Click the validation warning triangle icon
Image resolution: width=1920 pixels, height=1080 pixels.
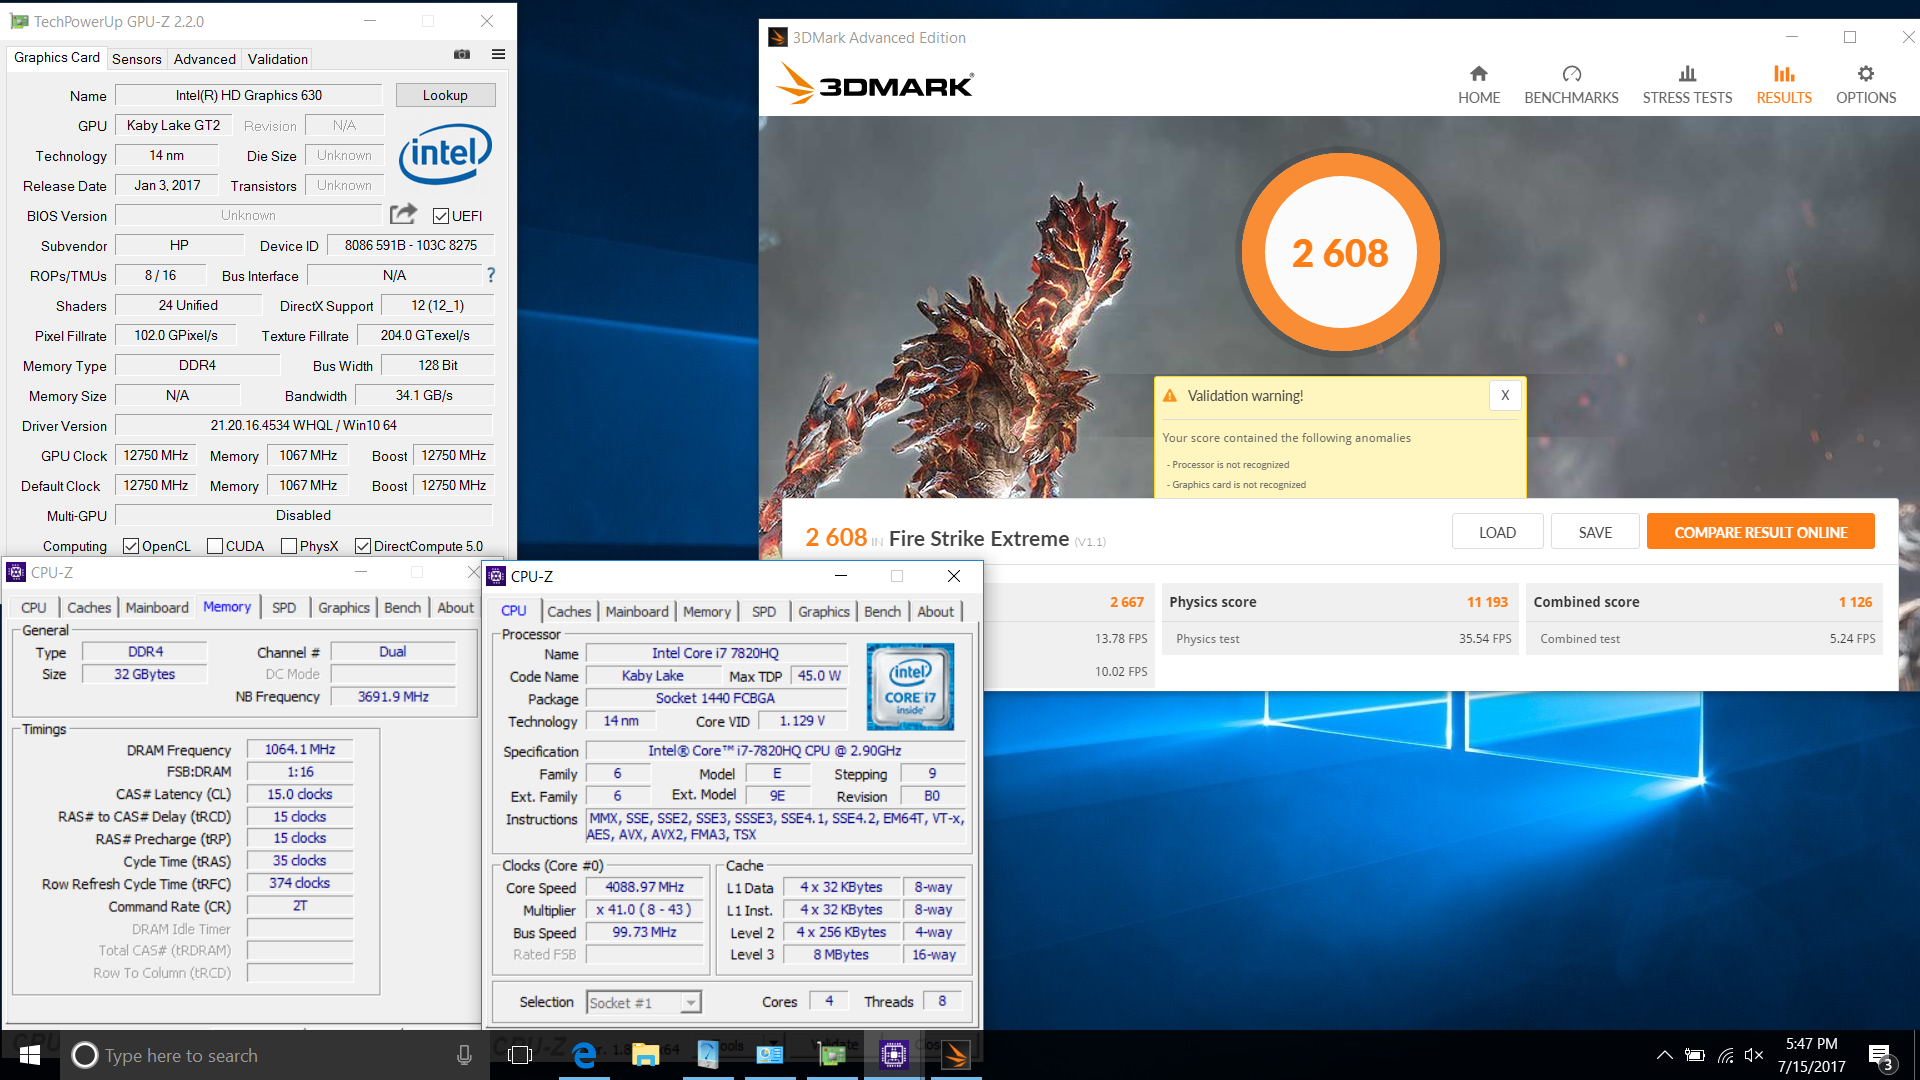click(x=1170, y=396)
